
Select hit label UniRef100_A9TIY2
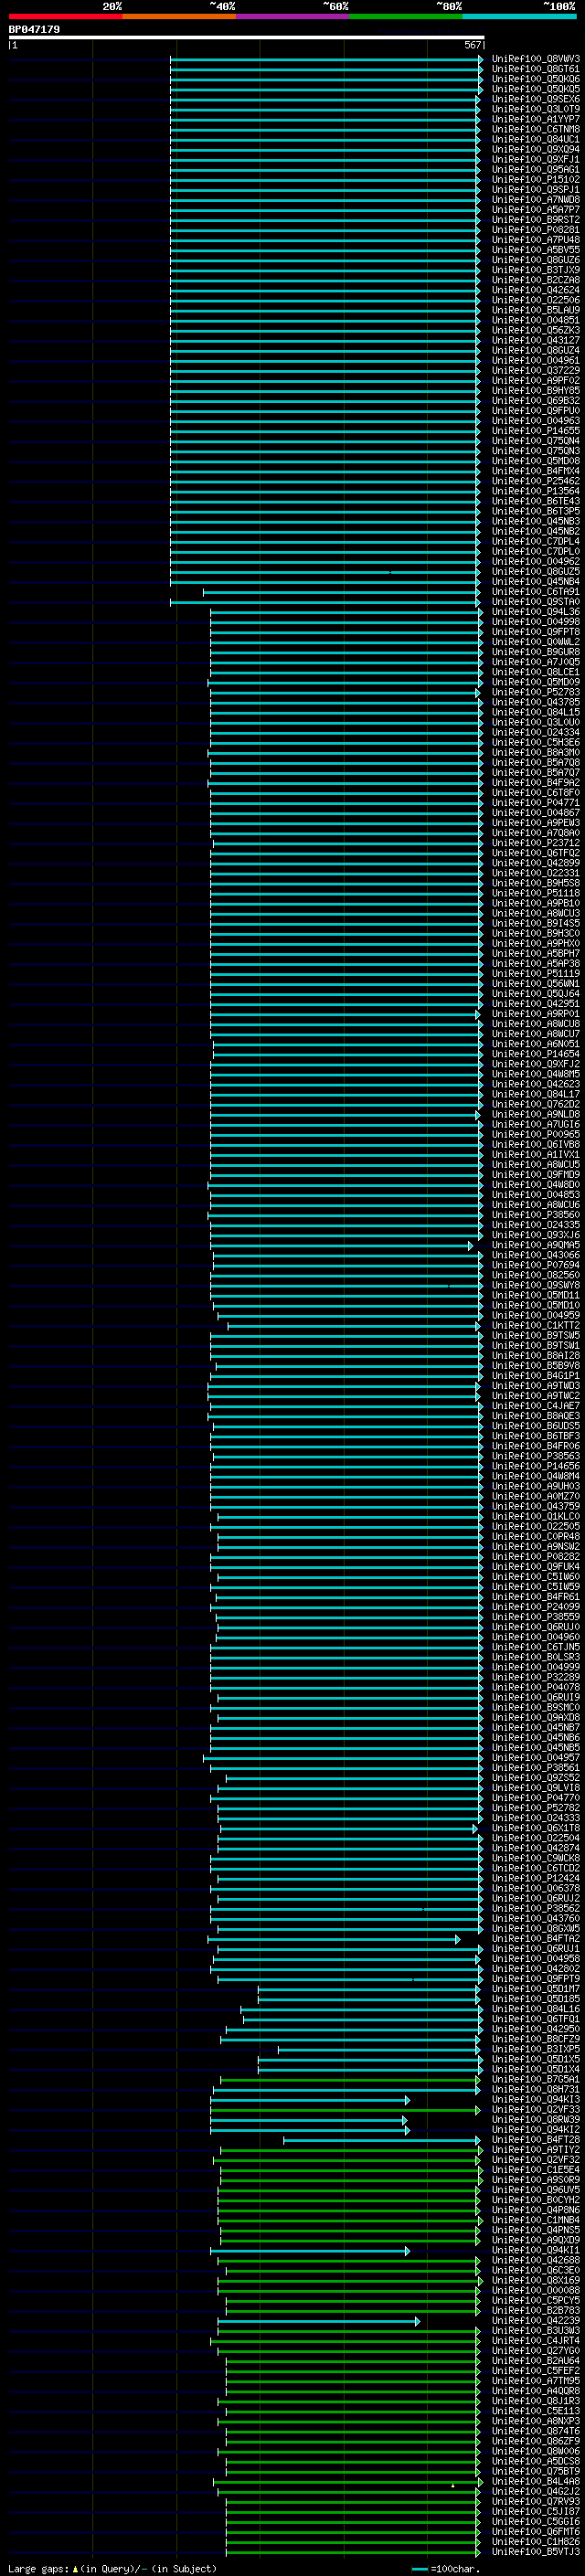(x=535, y=2150)
